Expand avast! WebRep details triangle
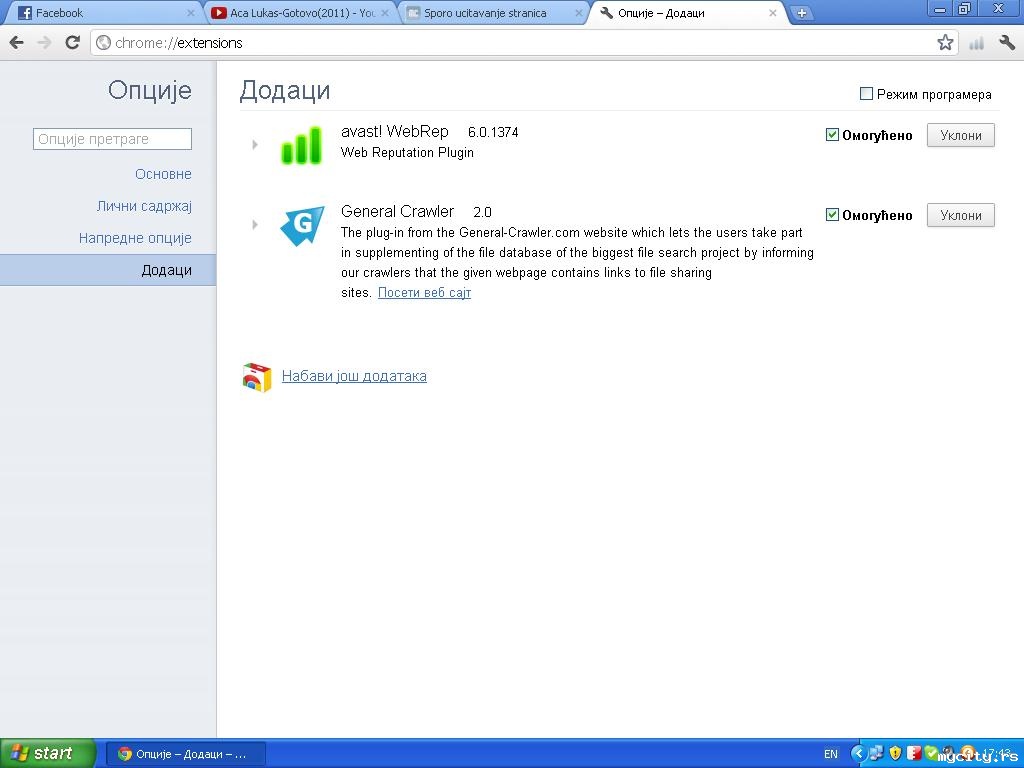The width and height of the screenshot is (1024, 768). [x=255, y=144]
